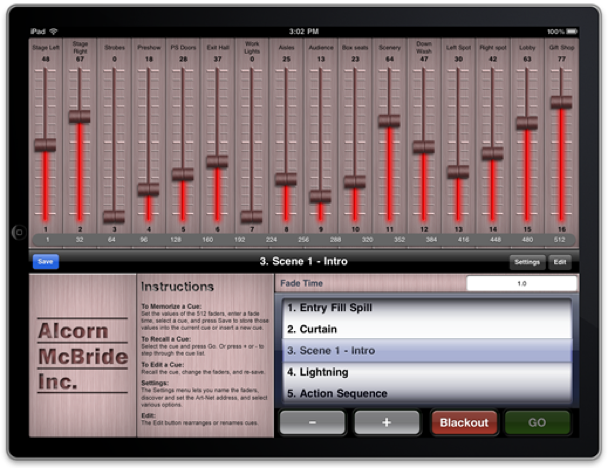Click the Scenery fader knob

click(x=389, y=121)
